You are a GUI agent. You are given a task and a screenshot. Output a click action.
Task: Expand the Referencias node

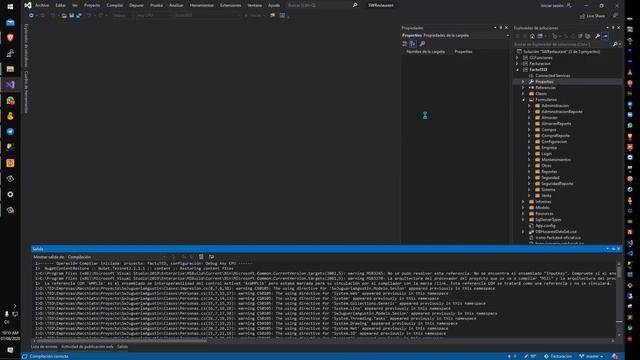coord(523,88)
